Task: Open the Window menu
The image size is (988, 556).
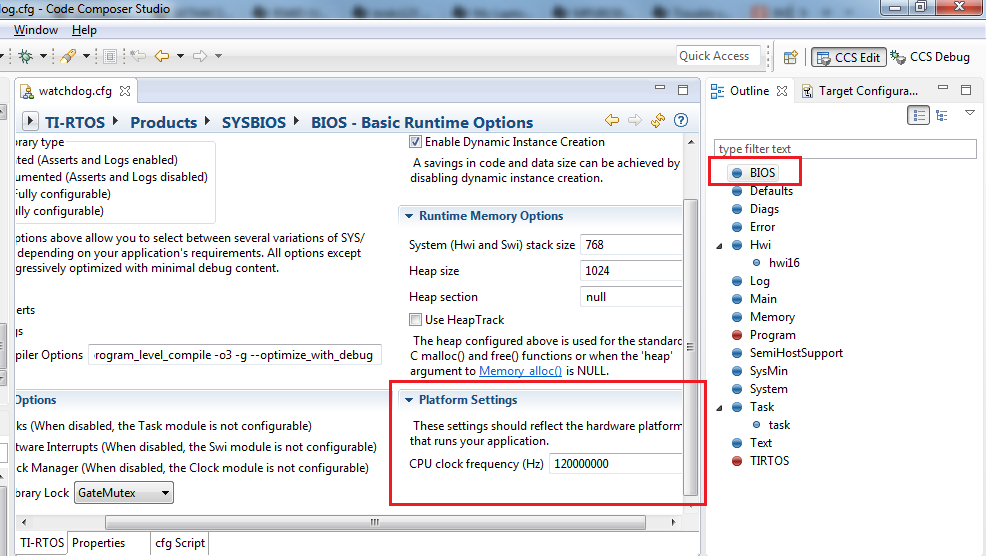Action: click(36, 30)
